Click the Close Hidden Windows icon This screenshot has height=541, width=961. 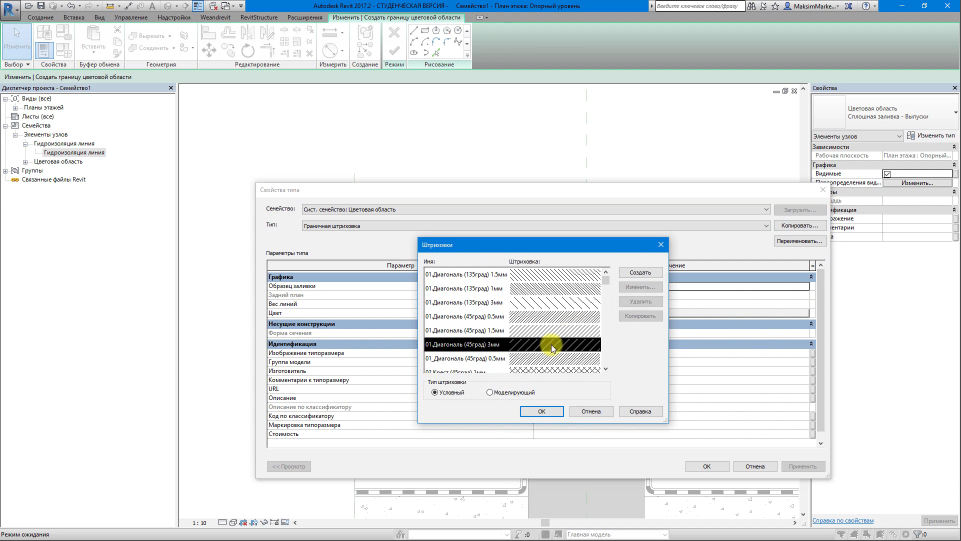pos(213,6)
